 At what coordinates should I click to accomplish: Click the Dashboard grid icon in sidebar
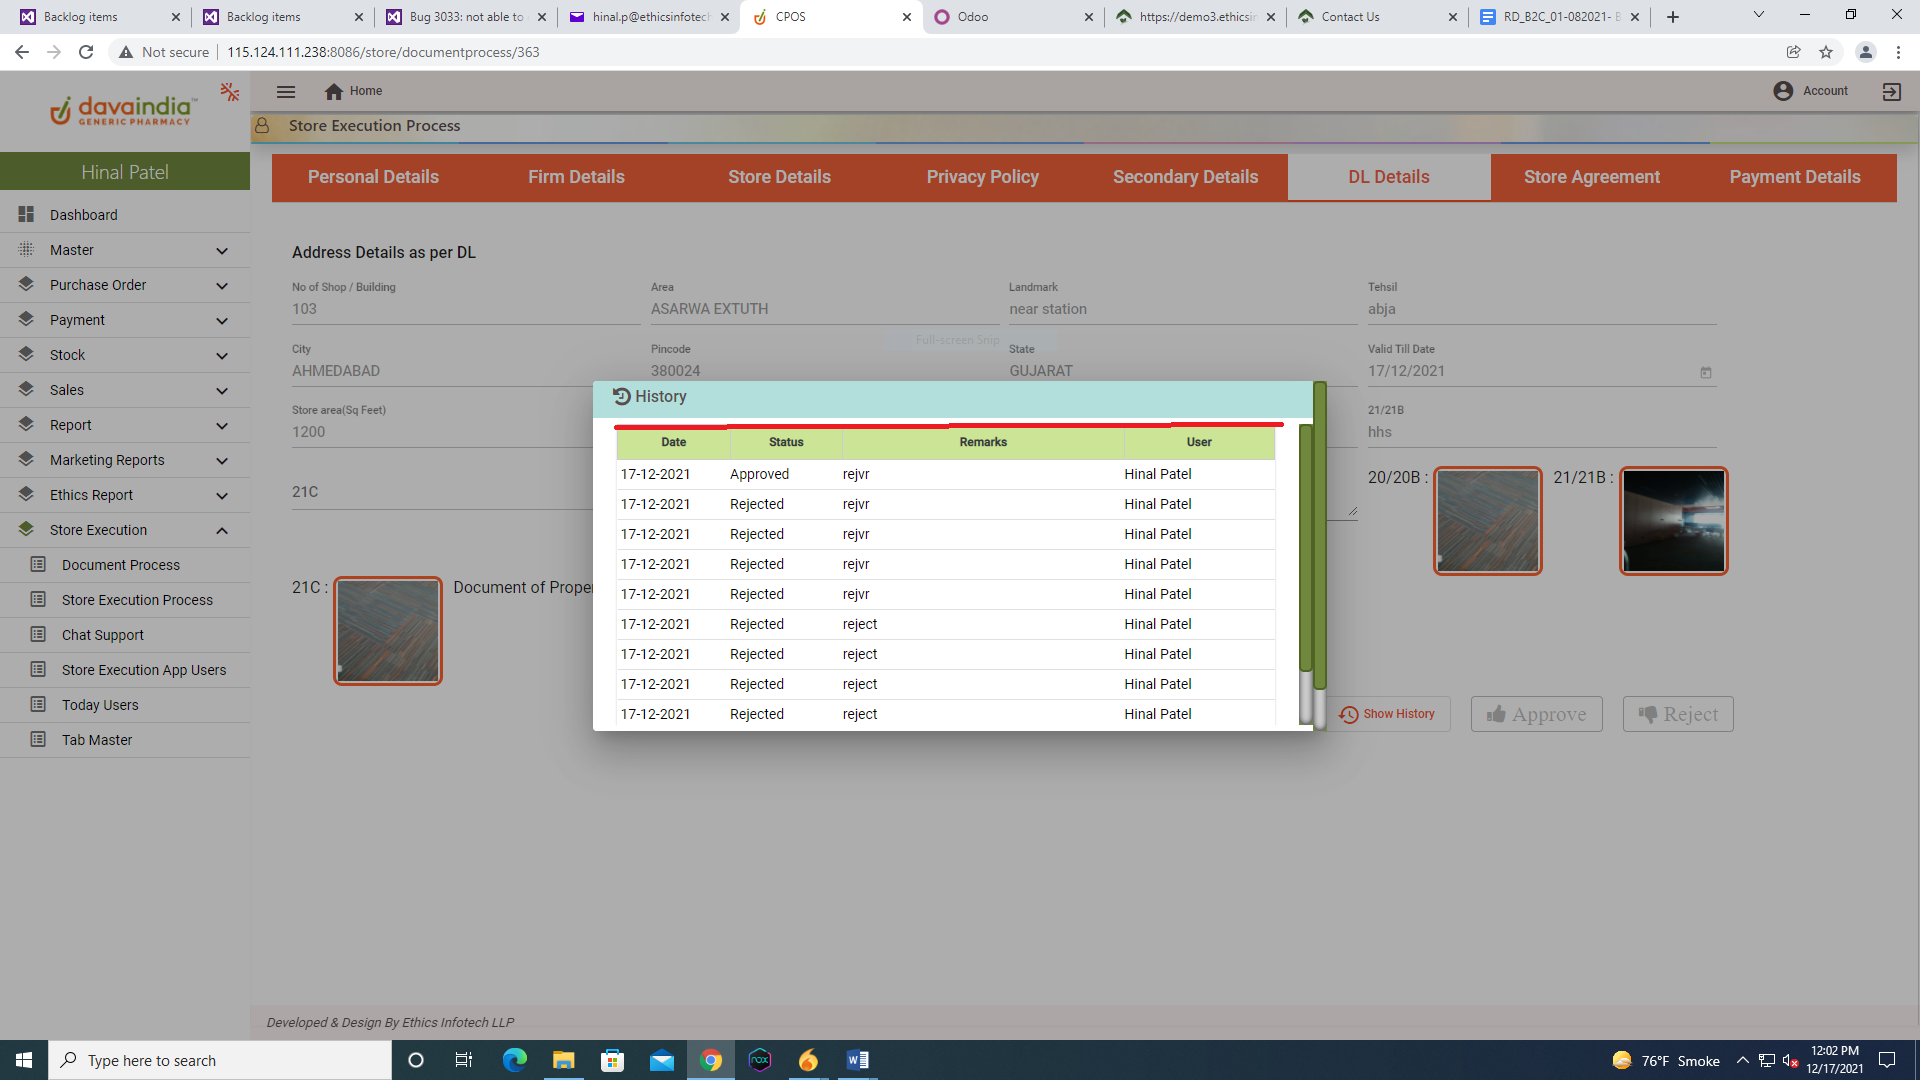coord(26,215)
